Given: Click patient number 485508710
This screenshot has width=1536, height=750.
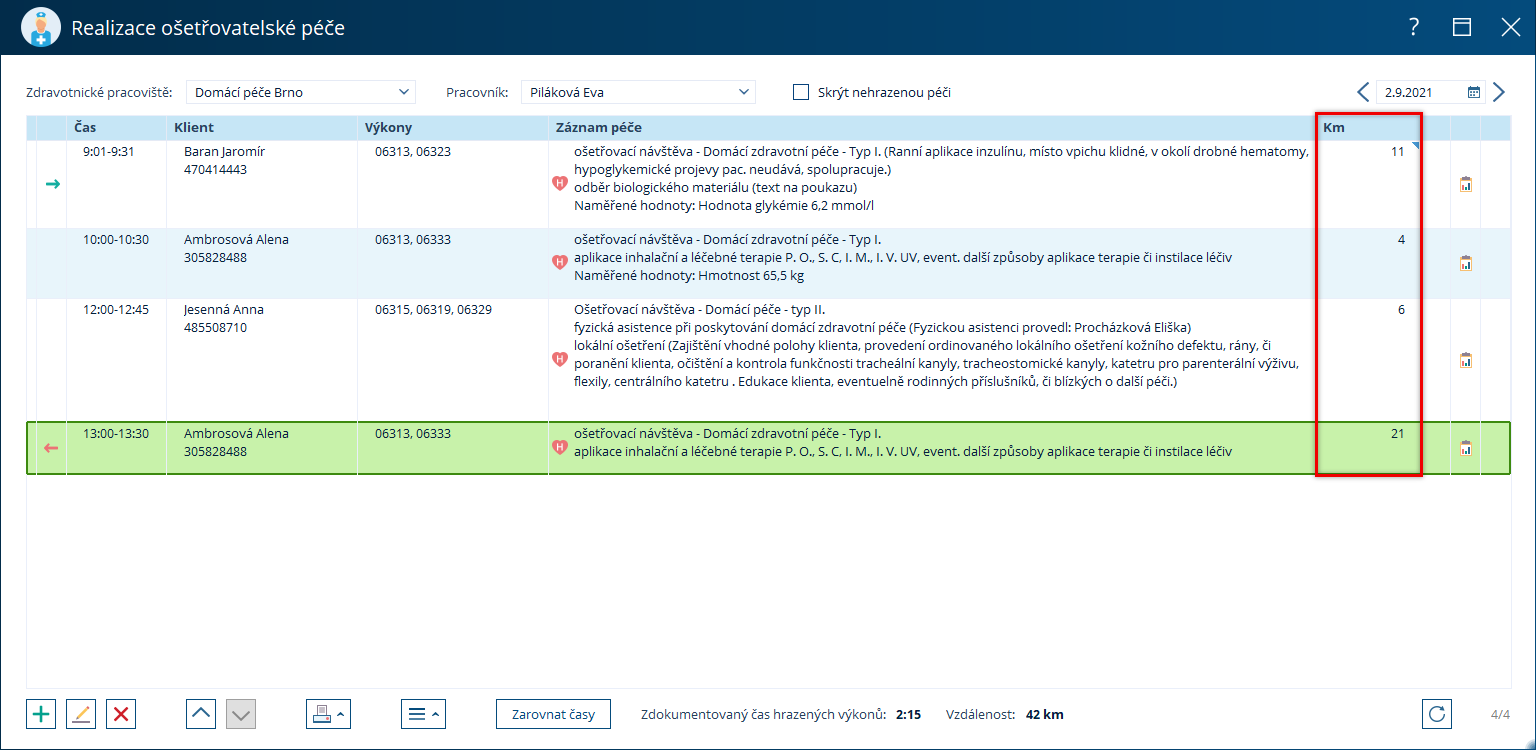Looking at the screenshot, I should point(215,328).
